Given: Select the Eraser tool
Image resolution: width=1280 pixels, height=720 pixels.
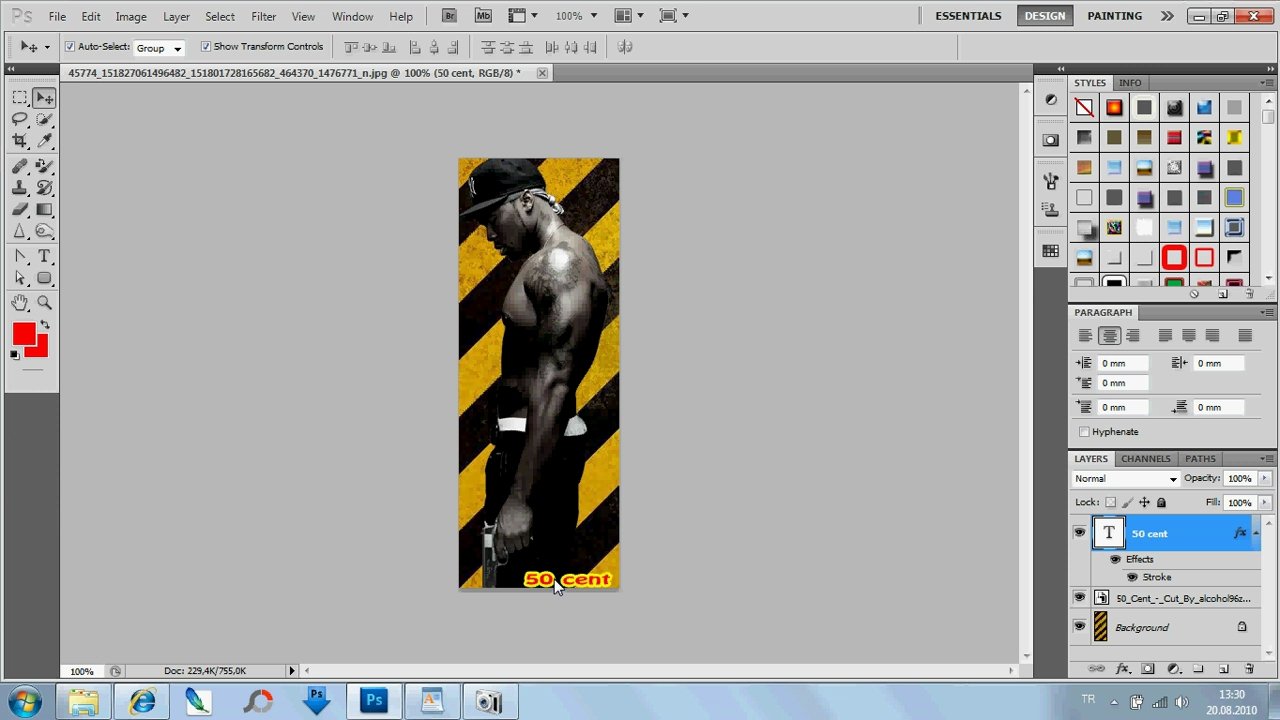Looking at the screenshot, I should pos(20,210).
